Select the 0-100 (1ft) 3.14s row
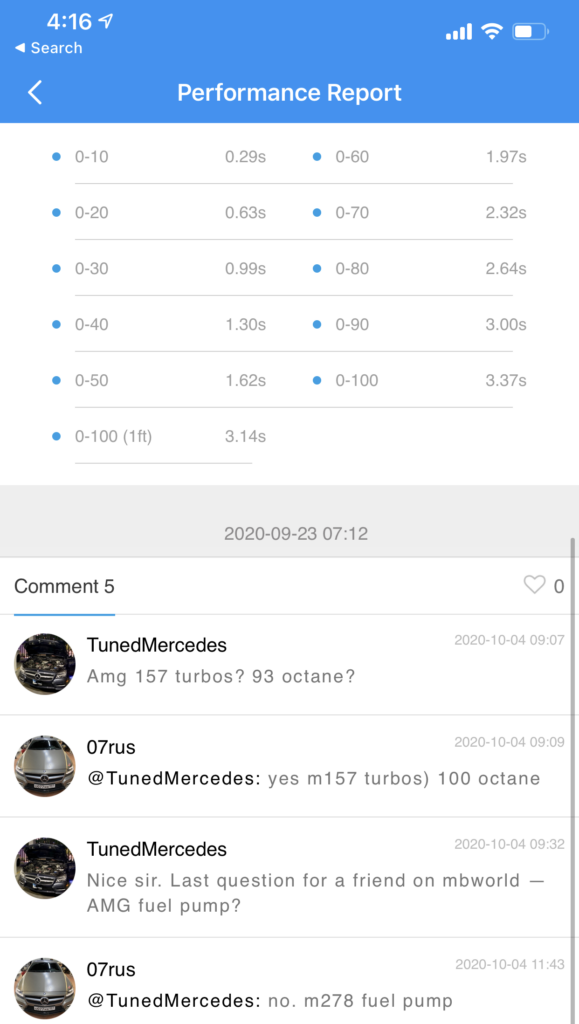 (x=160, y=436)
